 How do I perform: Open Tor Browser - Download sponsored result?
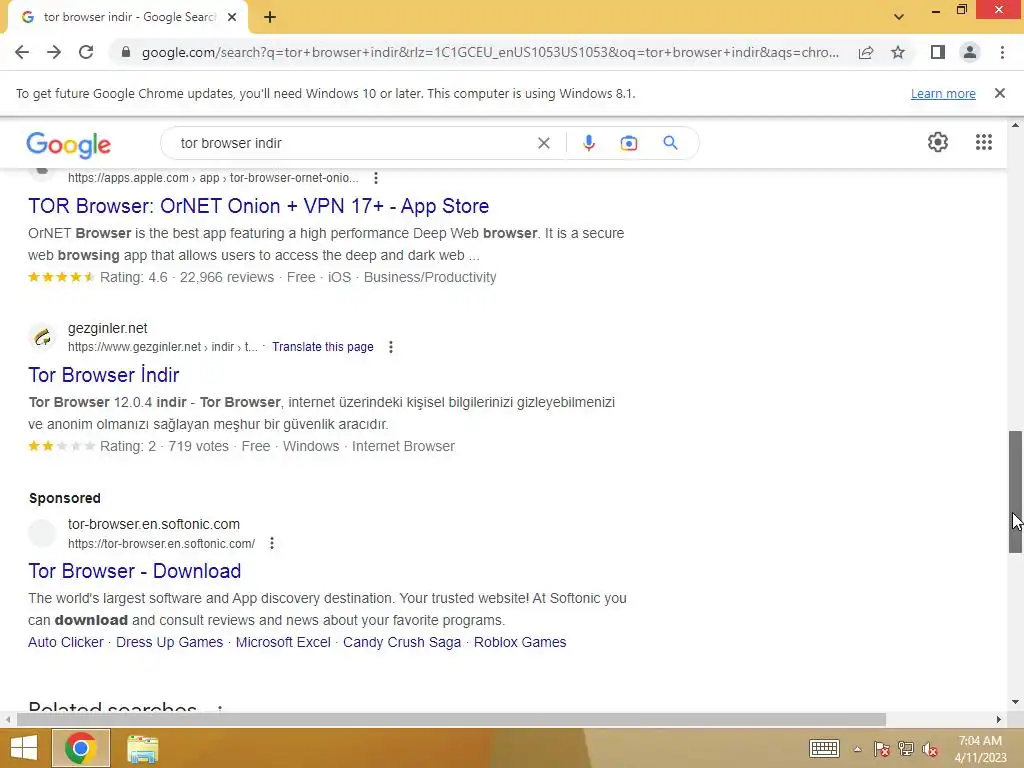pyautogui.click(x=135, y=571)
